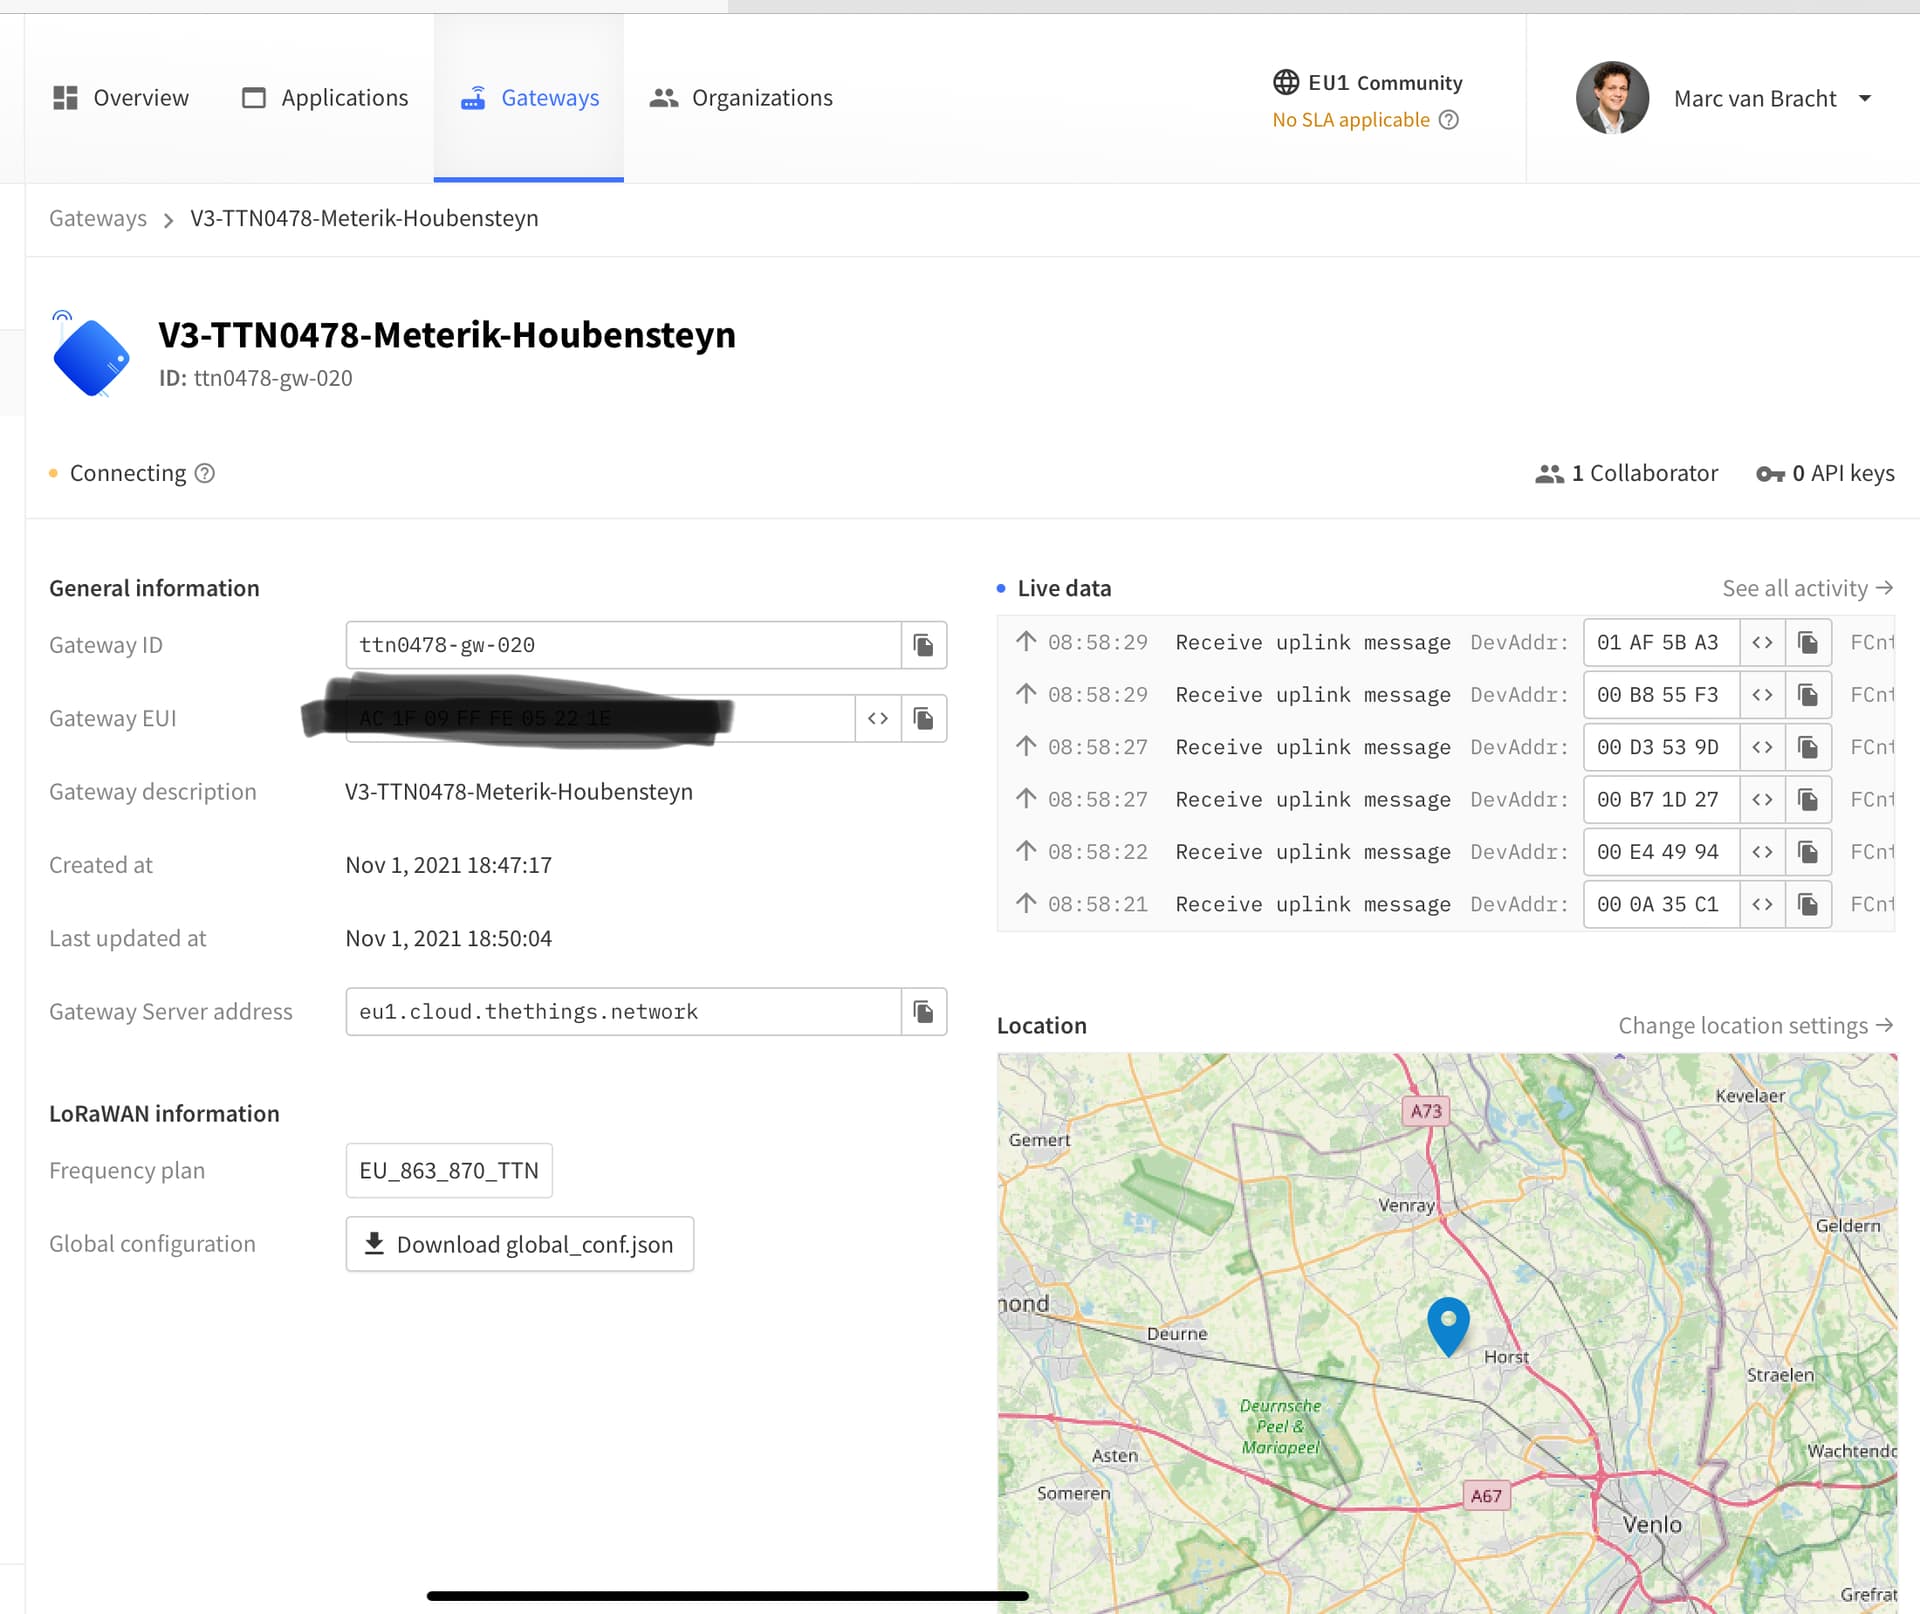Viewport: 1920px width, 1614px height.
Task: Click the No SLA applicable help icon
Action: click(x=1449, y=120)
